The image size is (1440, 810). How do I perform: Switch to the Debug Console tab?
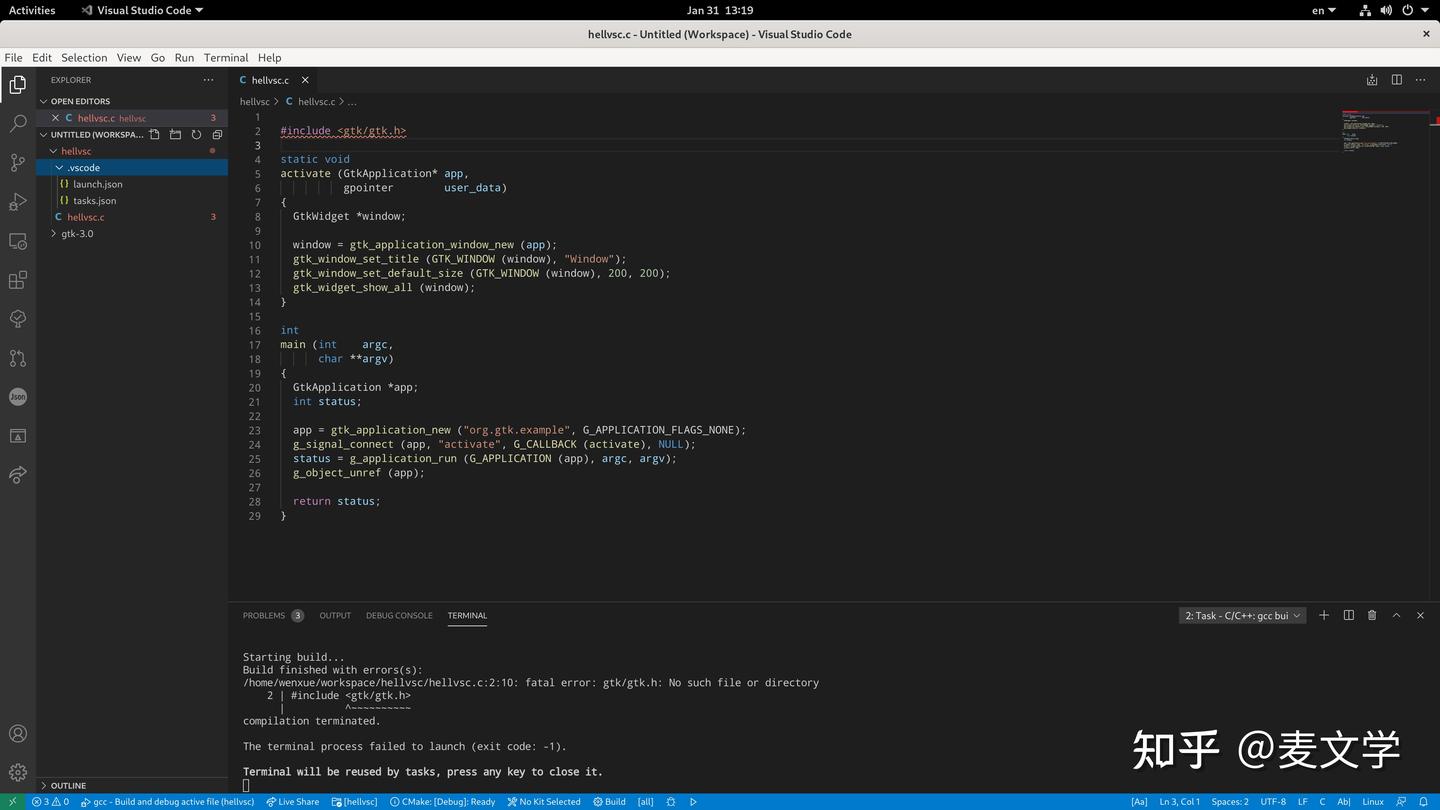click(x=399, y=616)
